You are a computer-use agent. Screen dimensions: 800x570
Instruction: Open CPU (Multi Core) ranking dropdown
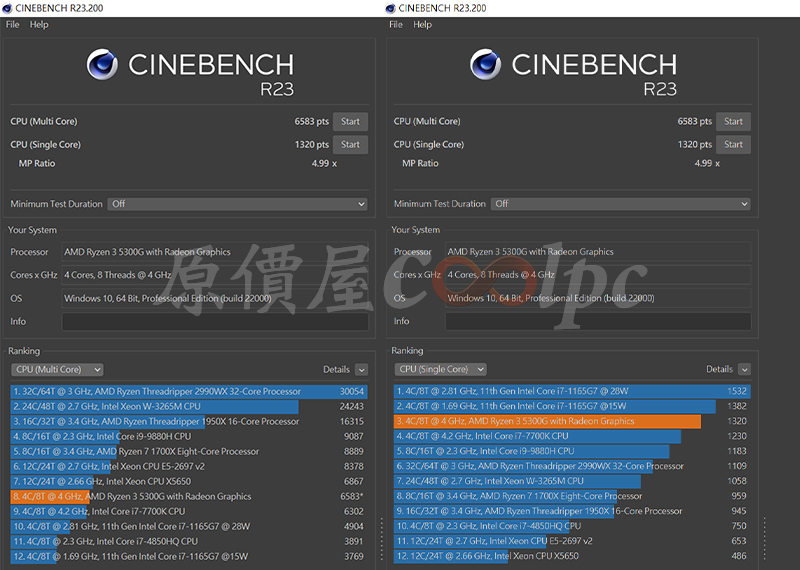point(57,369)
